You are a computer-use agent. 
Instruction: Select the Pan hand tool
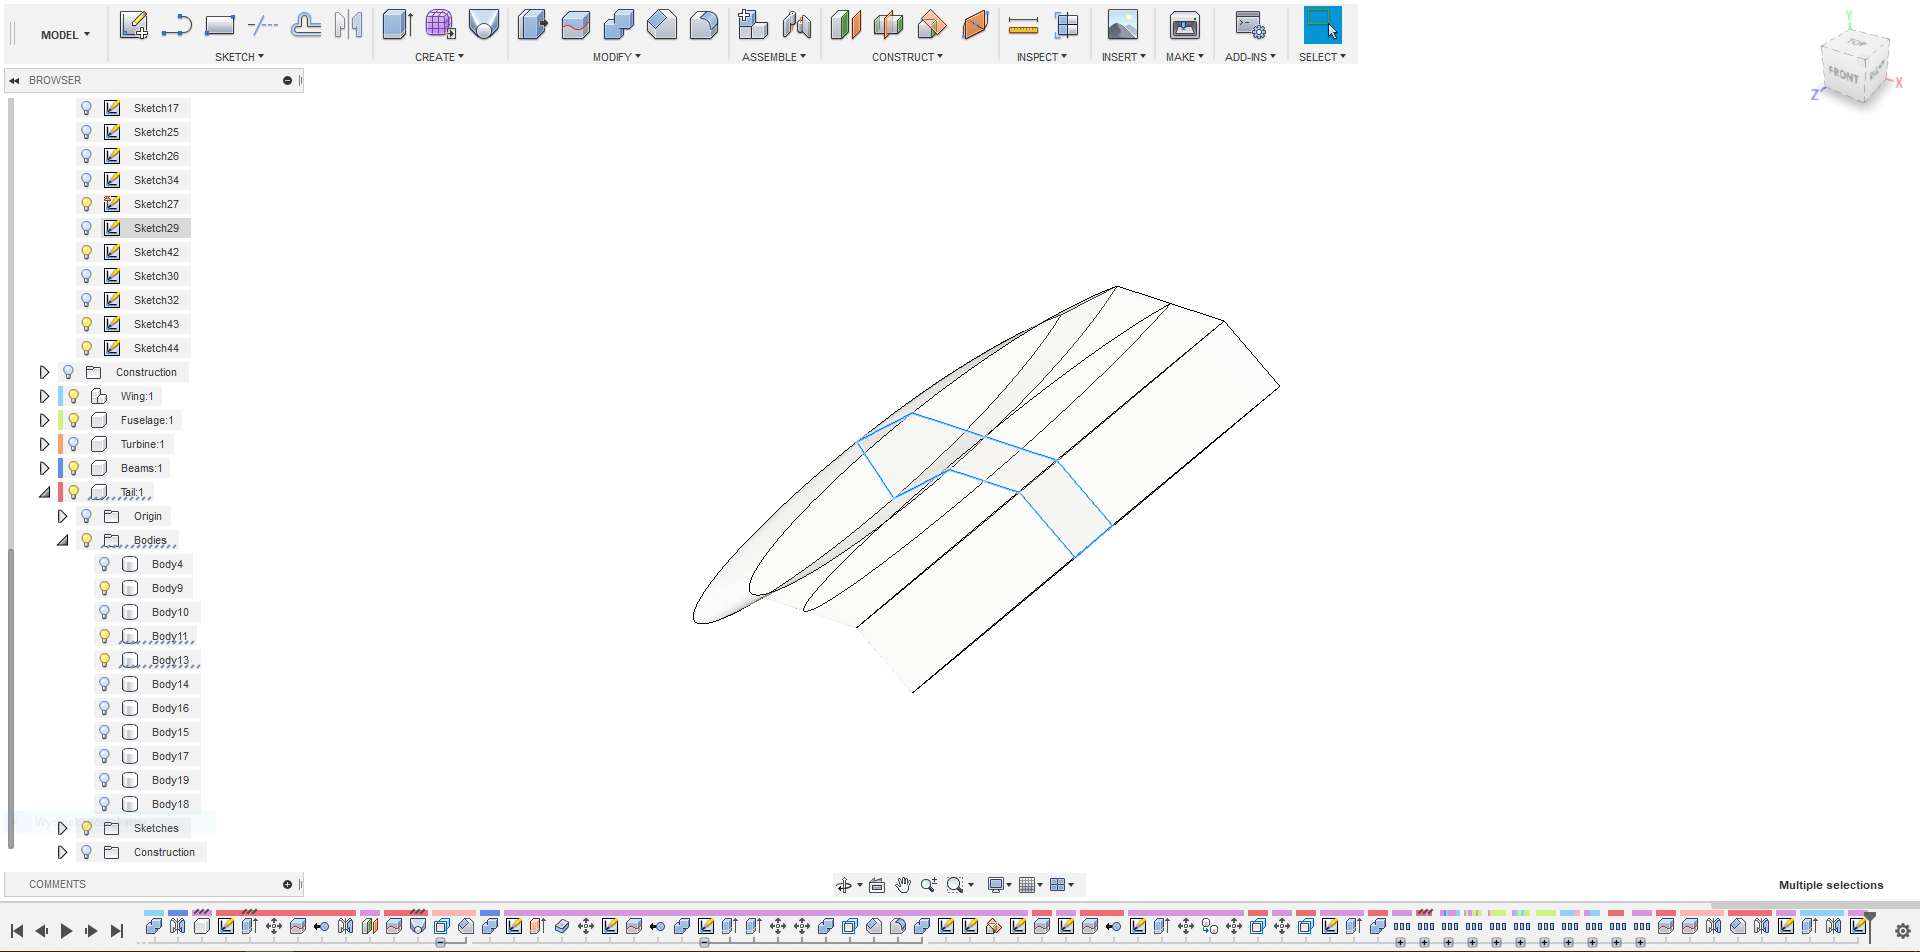903,885
